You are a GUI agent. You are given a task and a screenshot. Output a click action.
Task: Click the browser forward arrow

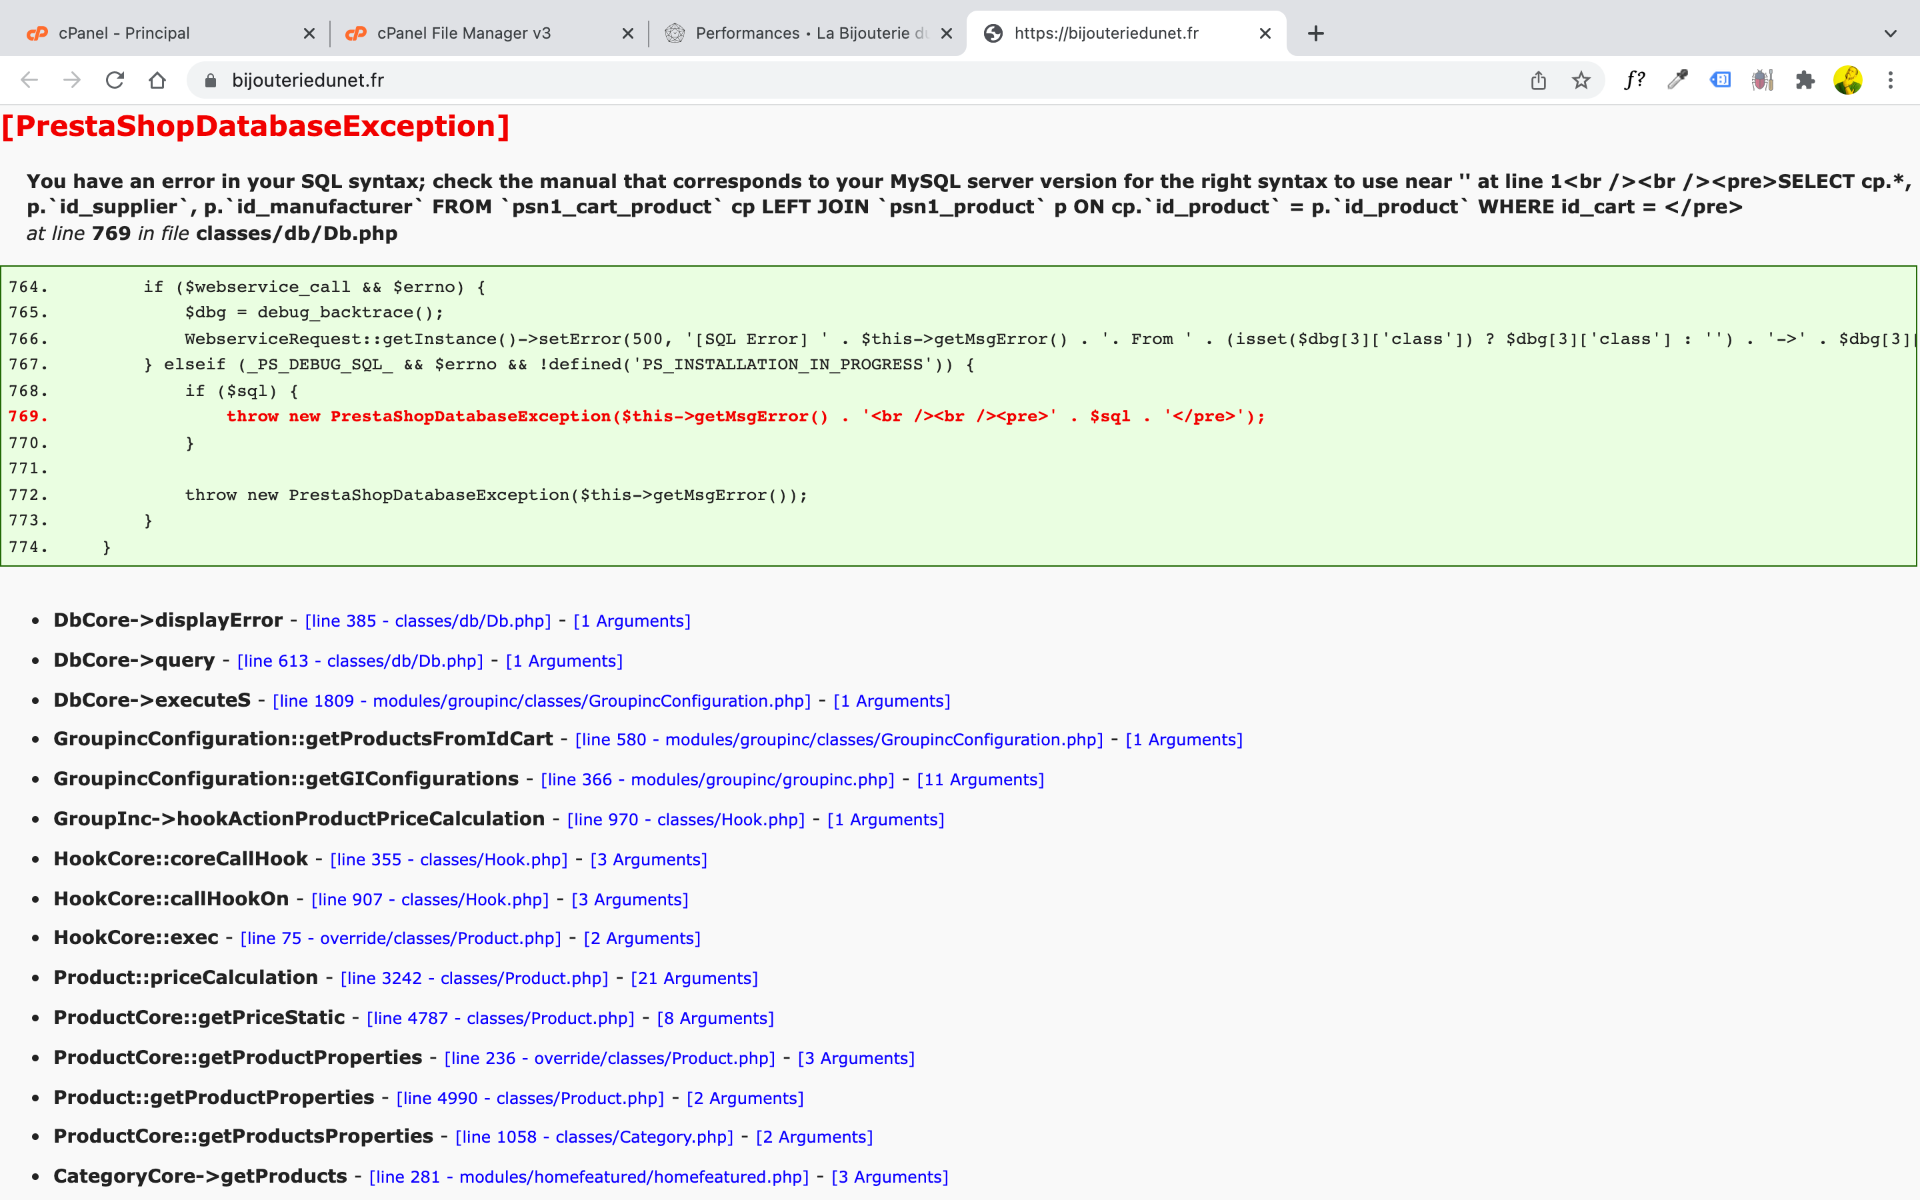click(72, 80)
